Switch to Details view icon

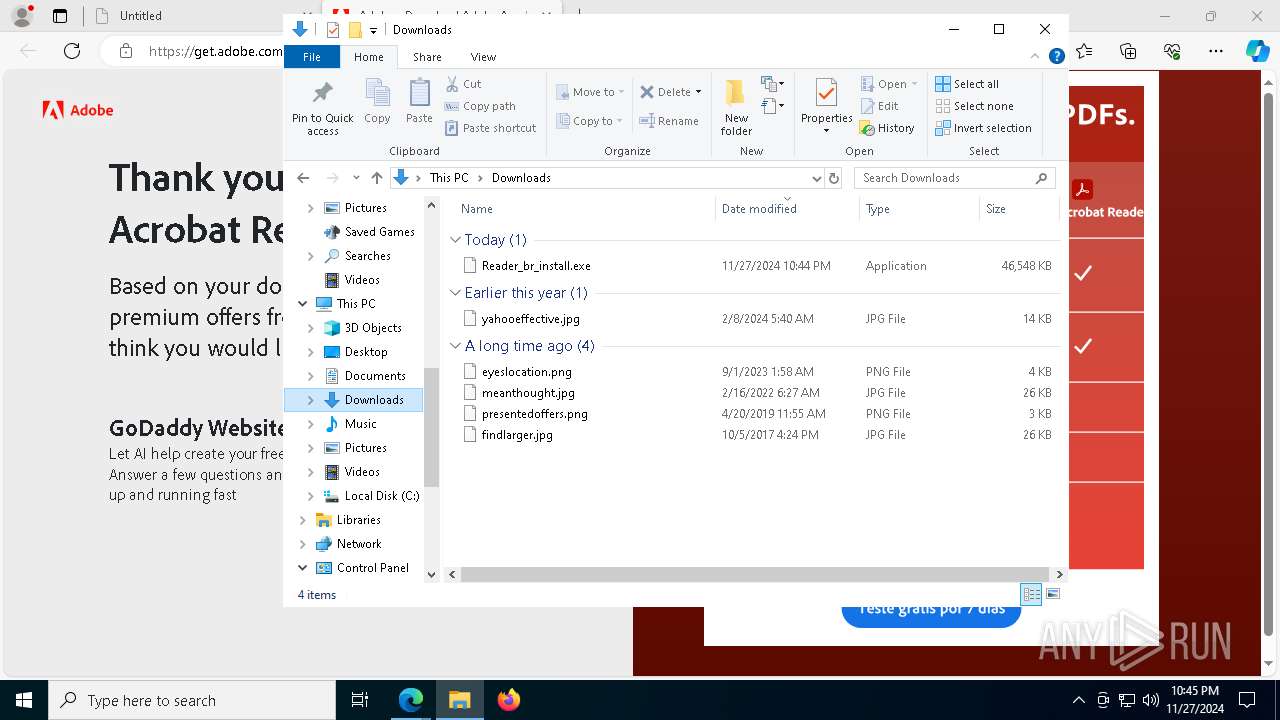tap(1031, 594)
